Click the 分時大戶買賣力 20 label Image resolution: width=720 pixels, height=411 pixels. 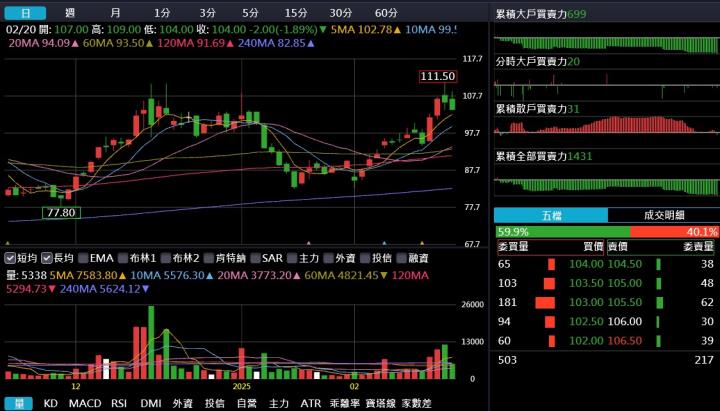click(x=538, y=62)
